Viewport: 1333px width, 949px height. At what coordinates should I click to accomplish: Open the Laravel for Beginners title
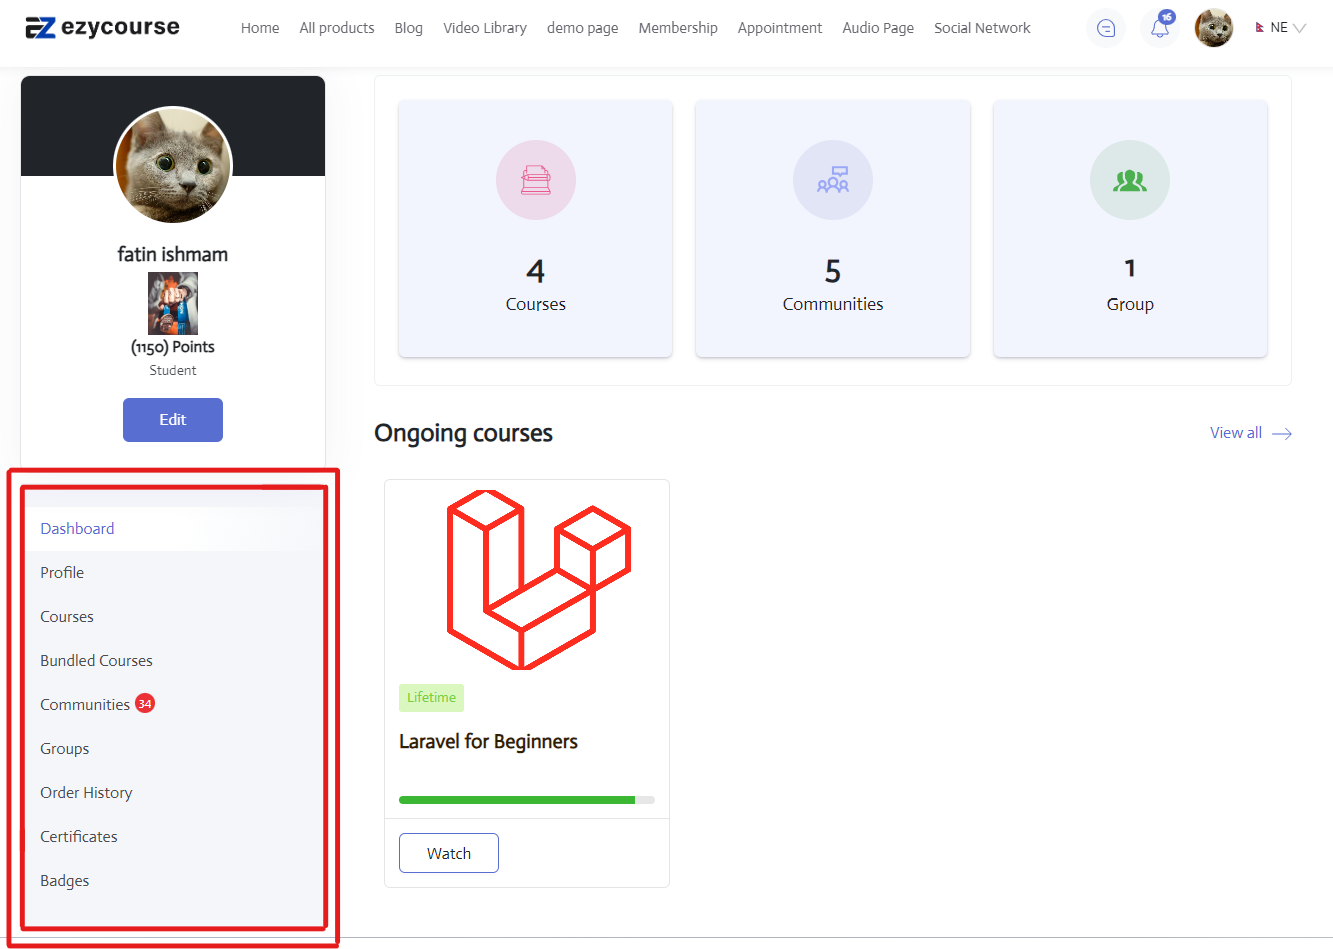click(488, 742)
